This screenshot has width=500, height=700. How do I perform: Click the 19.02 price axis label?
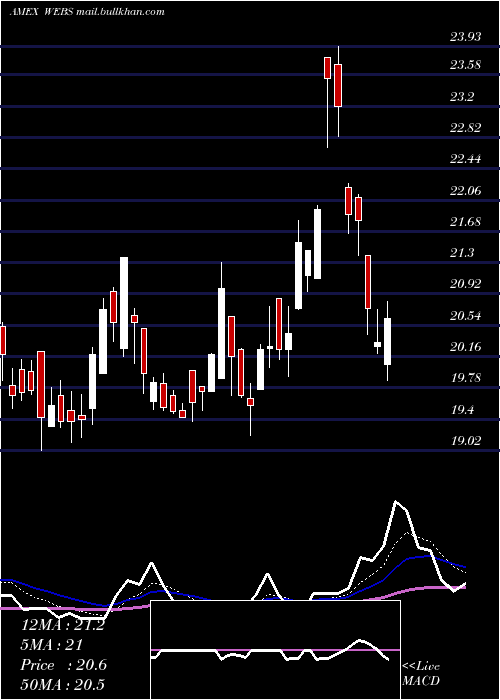pyautogui.click(x=466, y=441)
